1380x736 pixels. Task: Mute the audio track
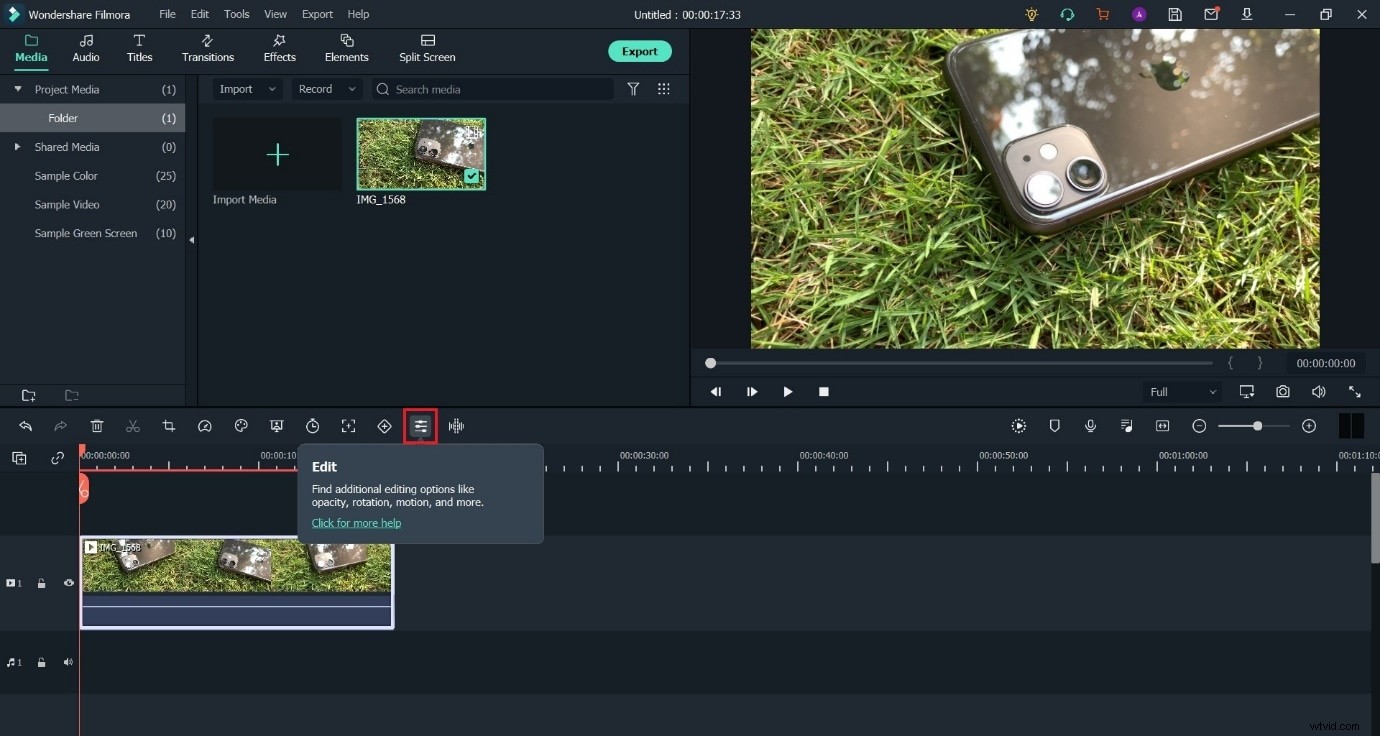click(68, 662)
